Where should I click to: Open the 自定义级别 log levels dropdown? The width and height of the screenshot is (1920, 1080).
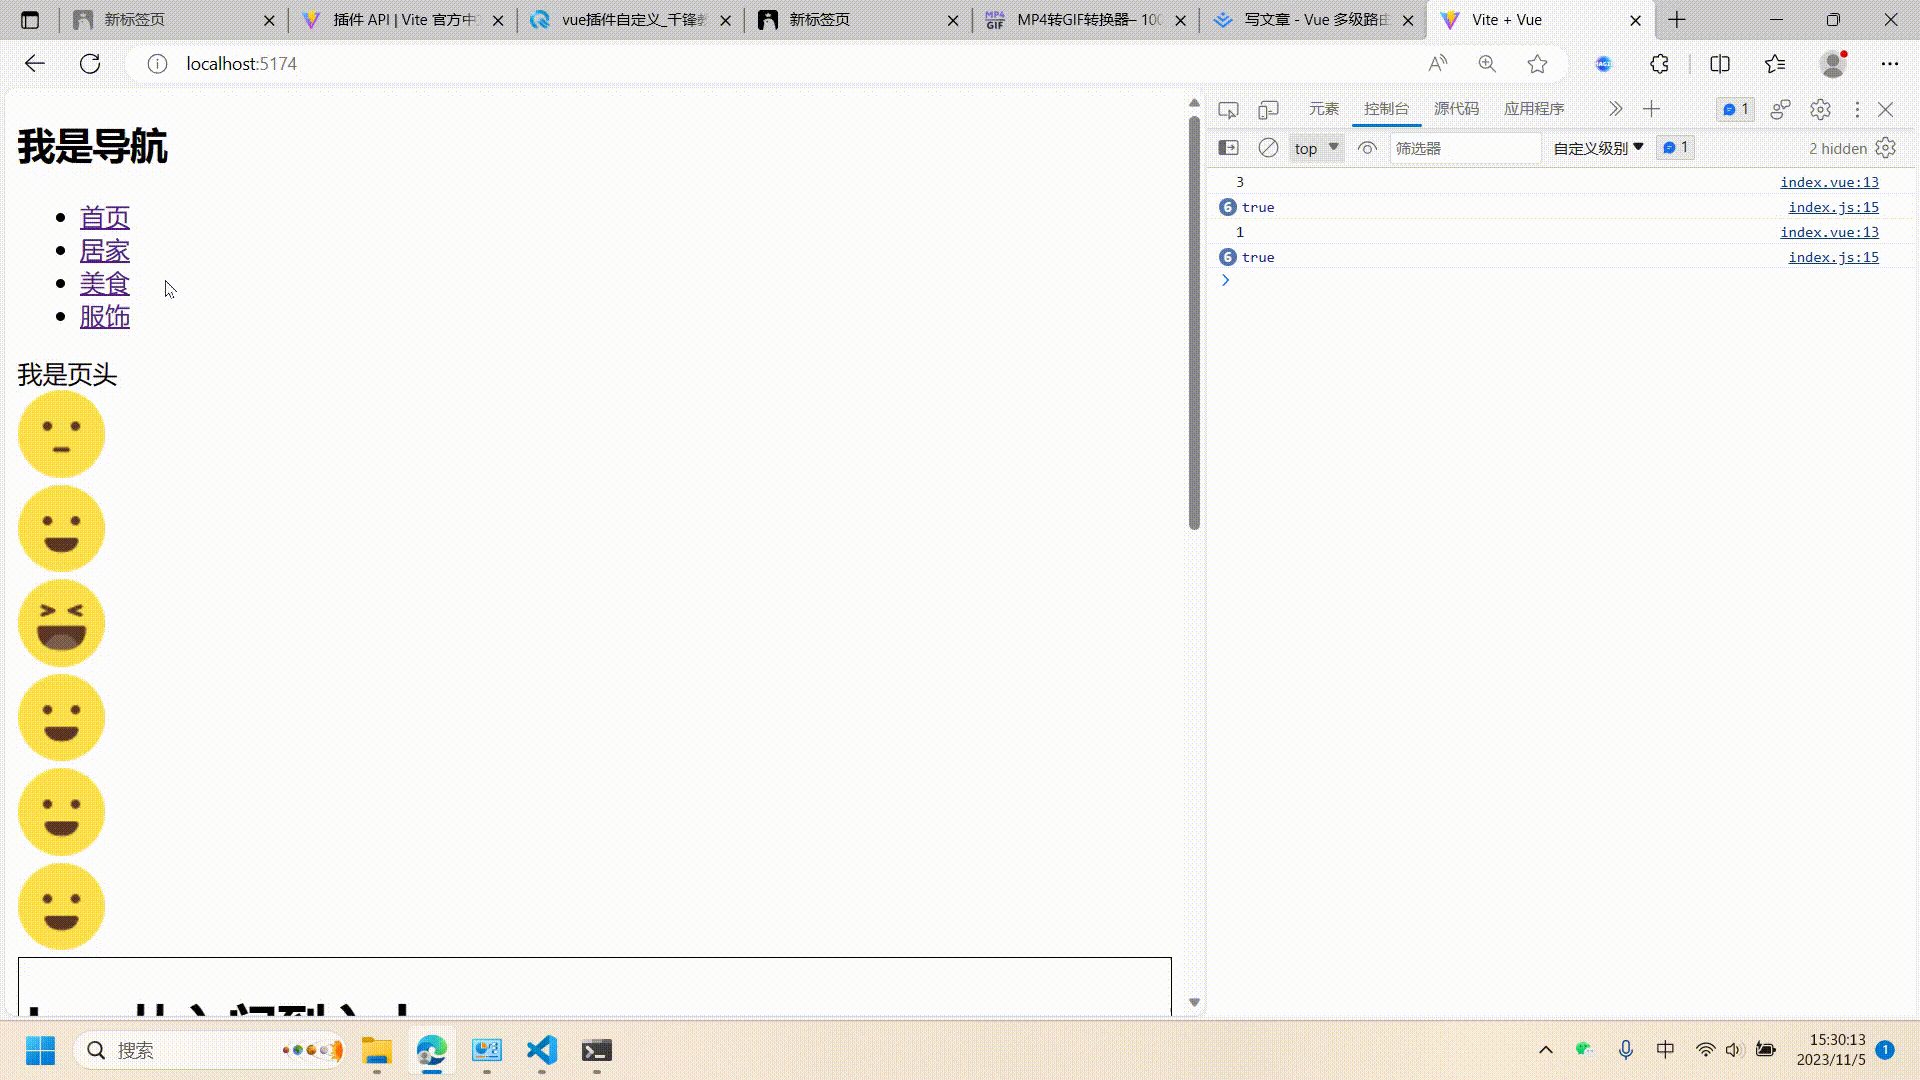coord(1596,147)
